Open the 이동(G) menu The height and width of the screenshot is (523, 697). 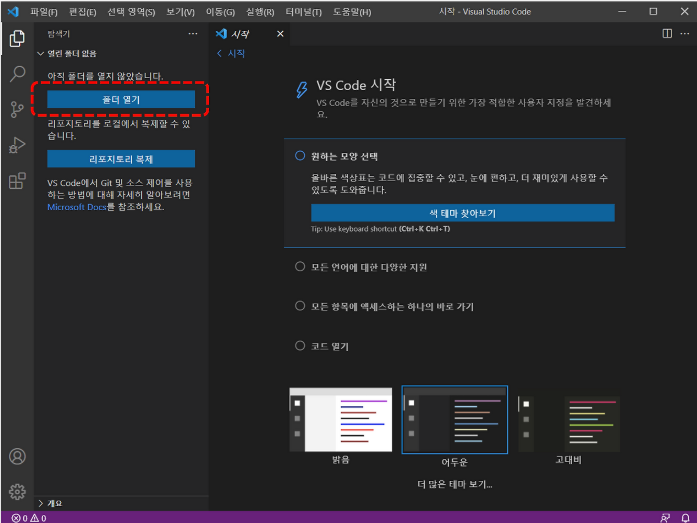[x=220, y=12]
